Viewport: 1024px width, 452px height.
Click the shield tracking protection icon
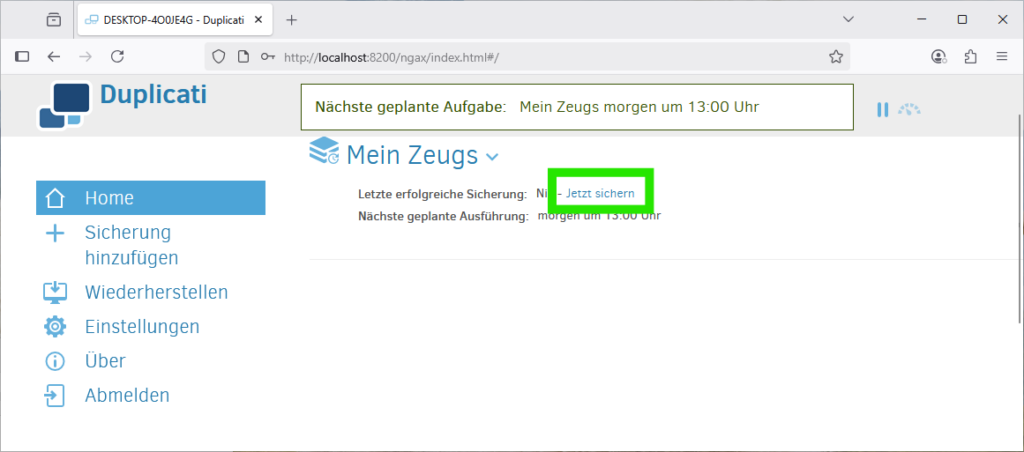219,57
